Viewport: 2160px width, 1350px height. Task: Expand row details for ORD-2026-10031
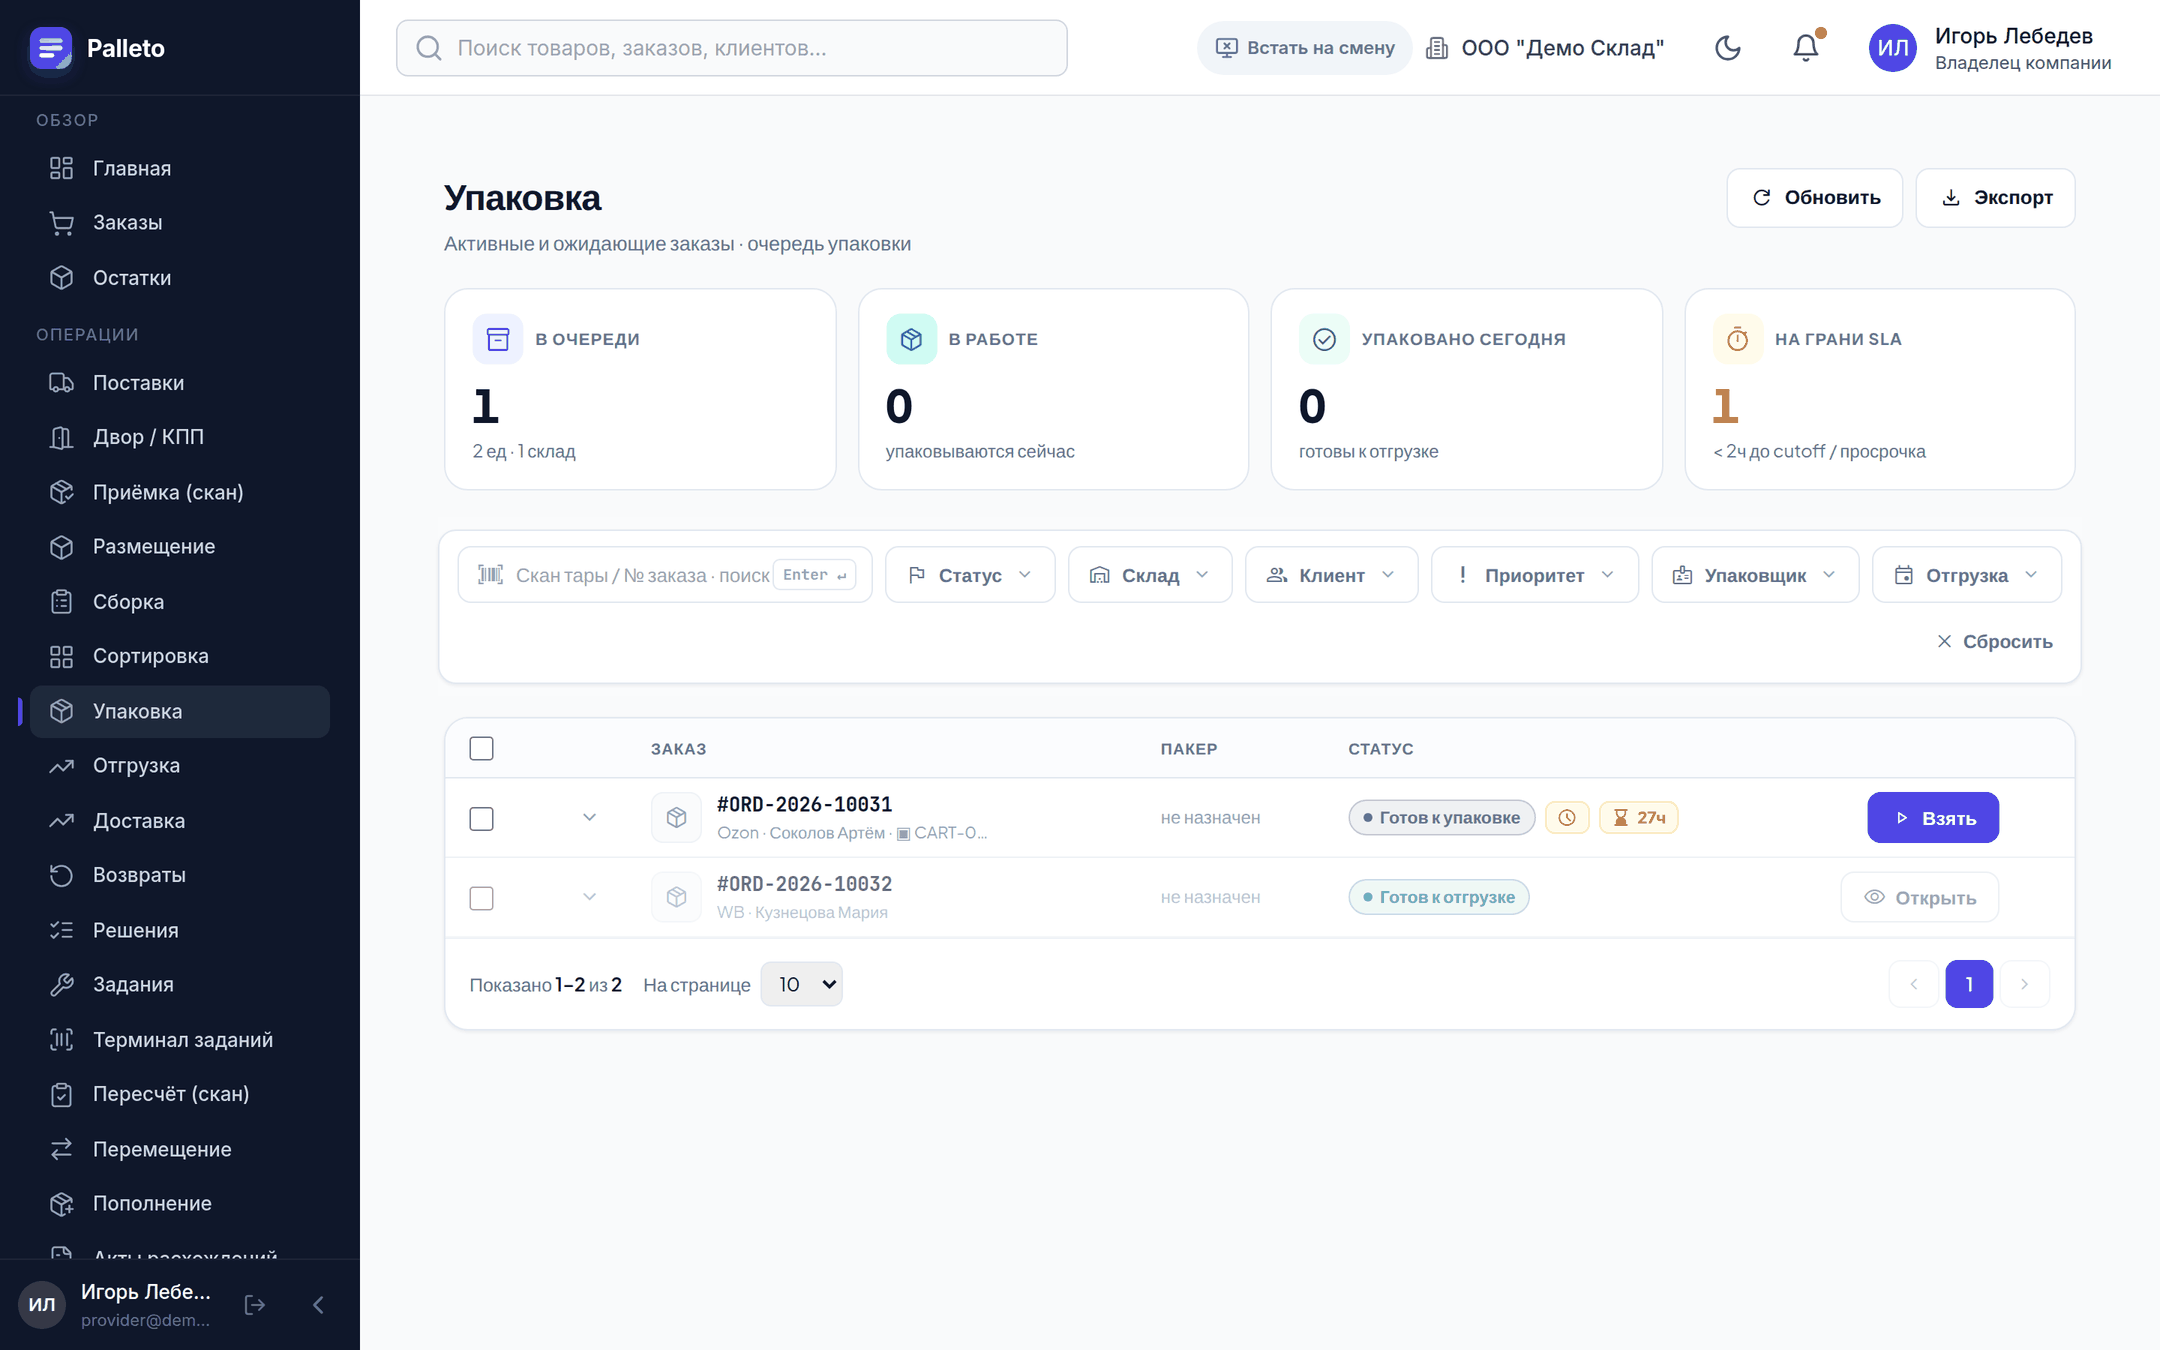tap(589, 818)
